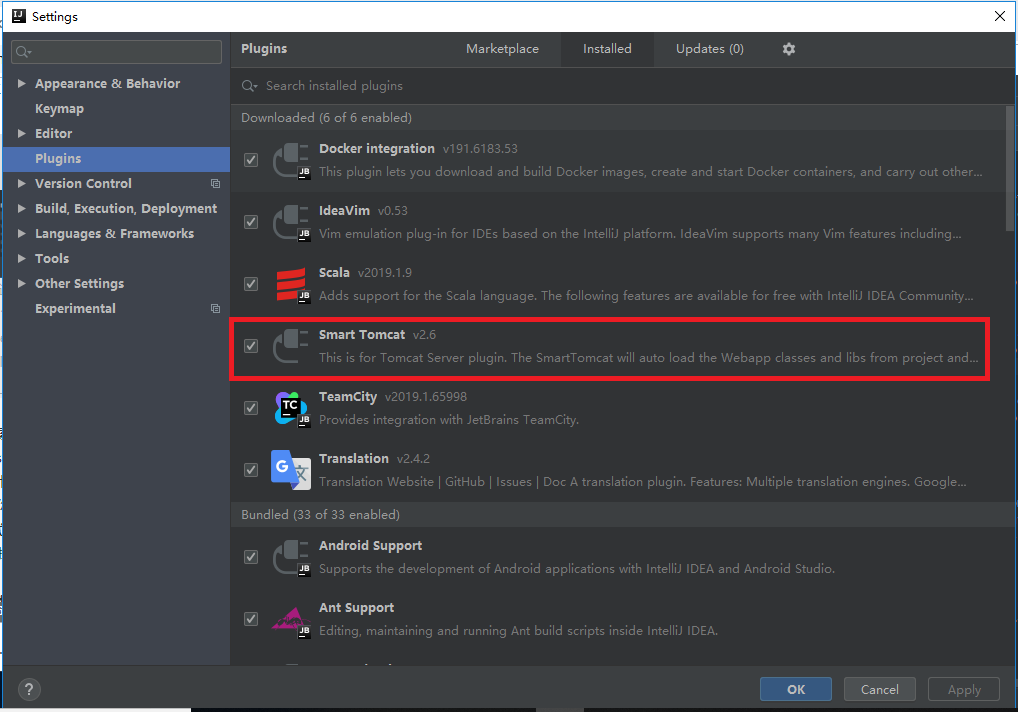Switch to the Marketplace tab

pyautogui.click(x=502, y=49)
